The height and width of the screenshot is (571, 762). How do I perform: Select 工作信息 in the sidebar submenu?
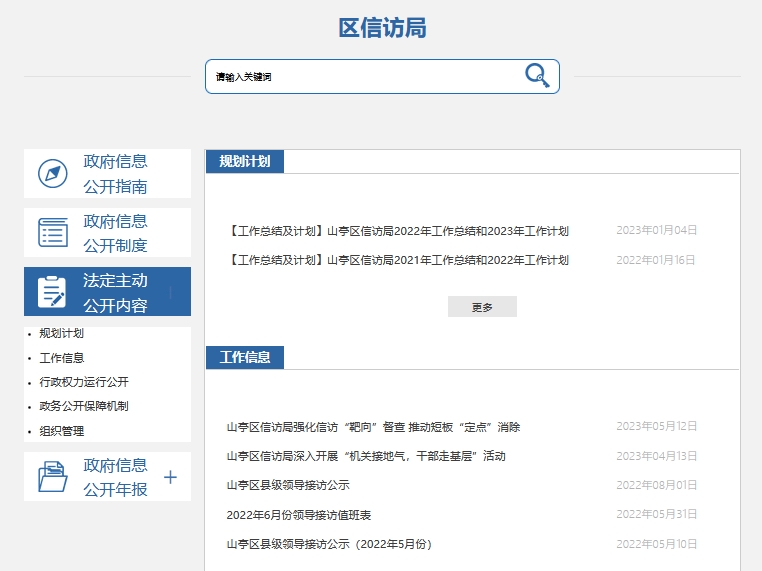tap(61, 358)
